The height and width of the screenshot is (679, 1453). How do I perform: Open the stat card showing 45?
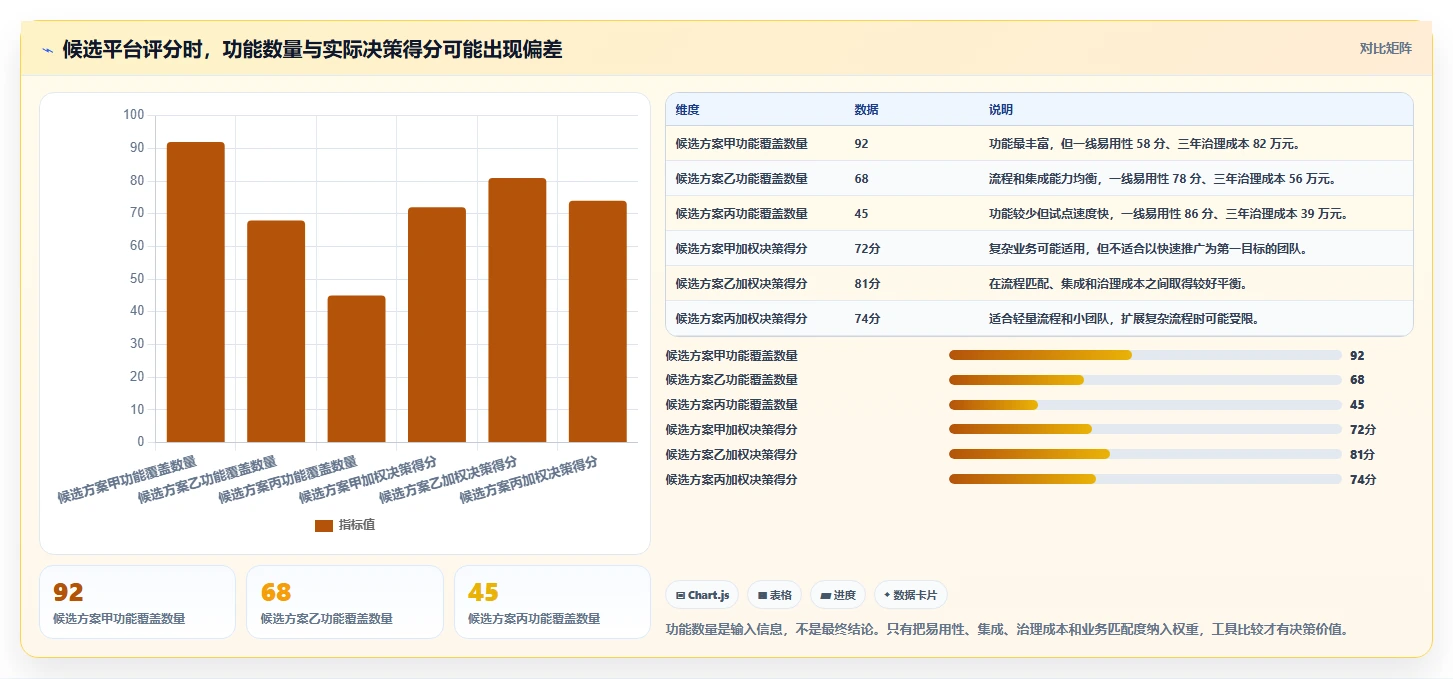[552, 602]
